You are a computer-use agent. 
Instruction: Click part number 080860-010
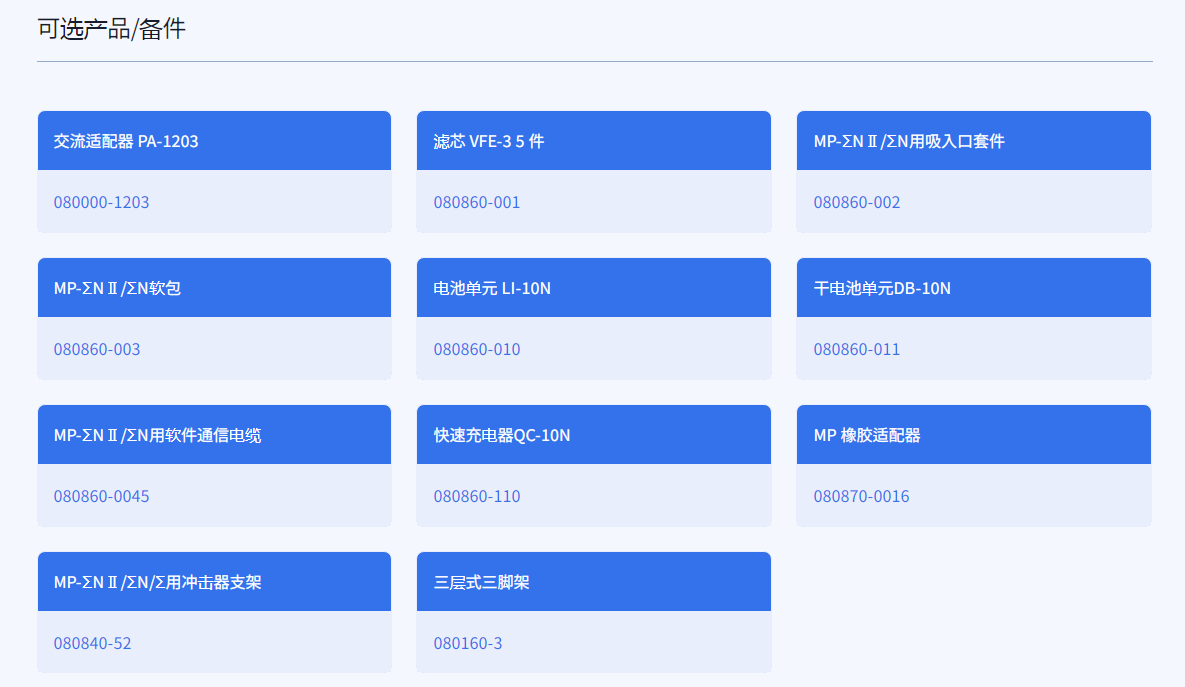point(477,349)
